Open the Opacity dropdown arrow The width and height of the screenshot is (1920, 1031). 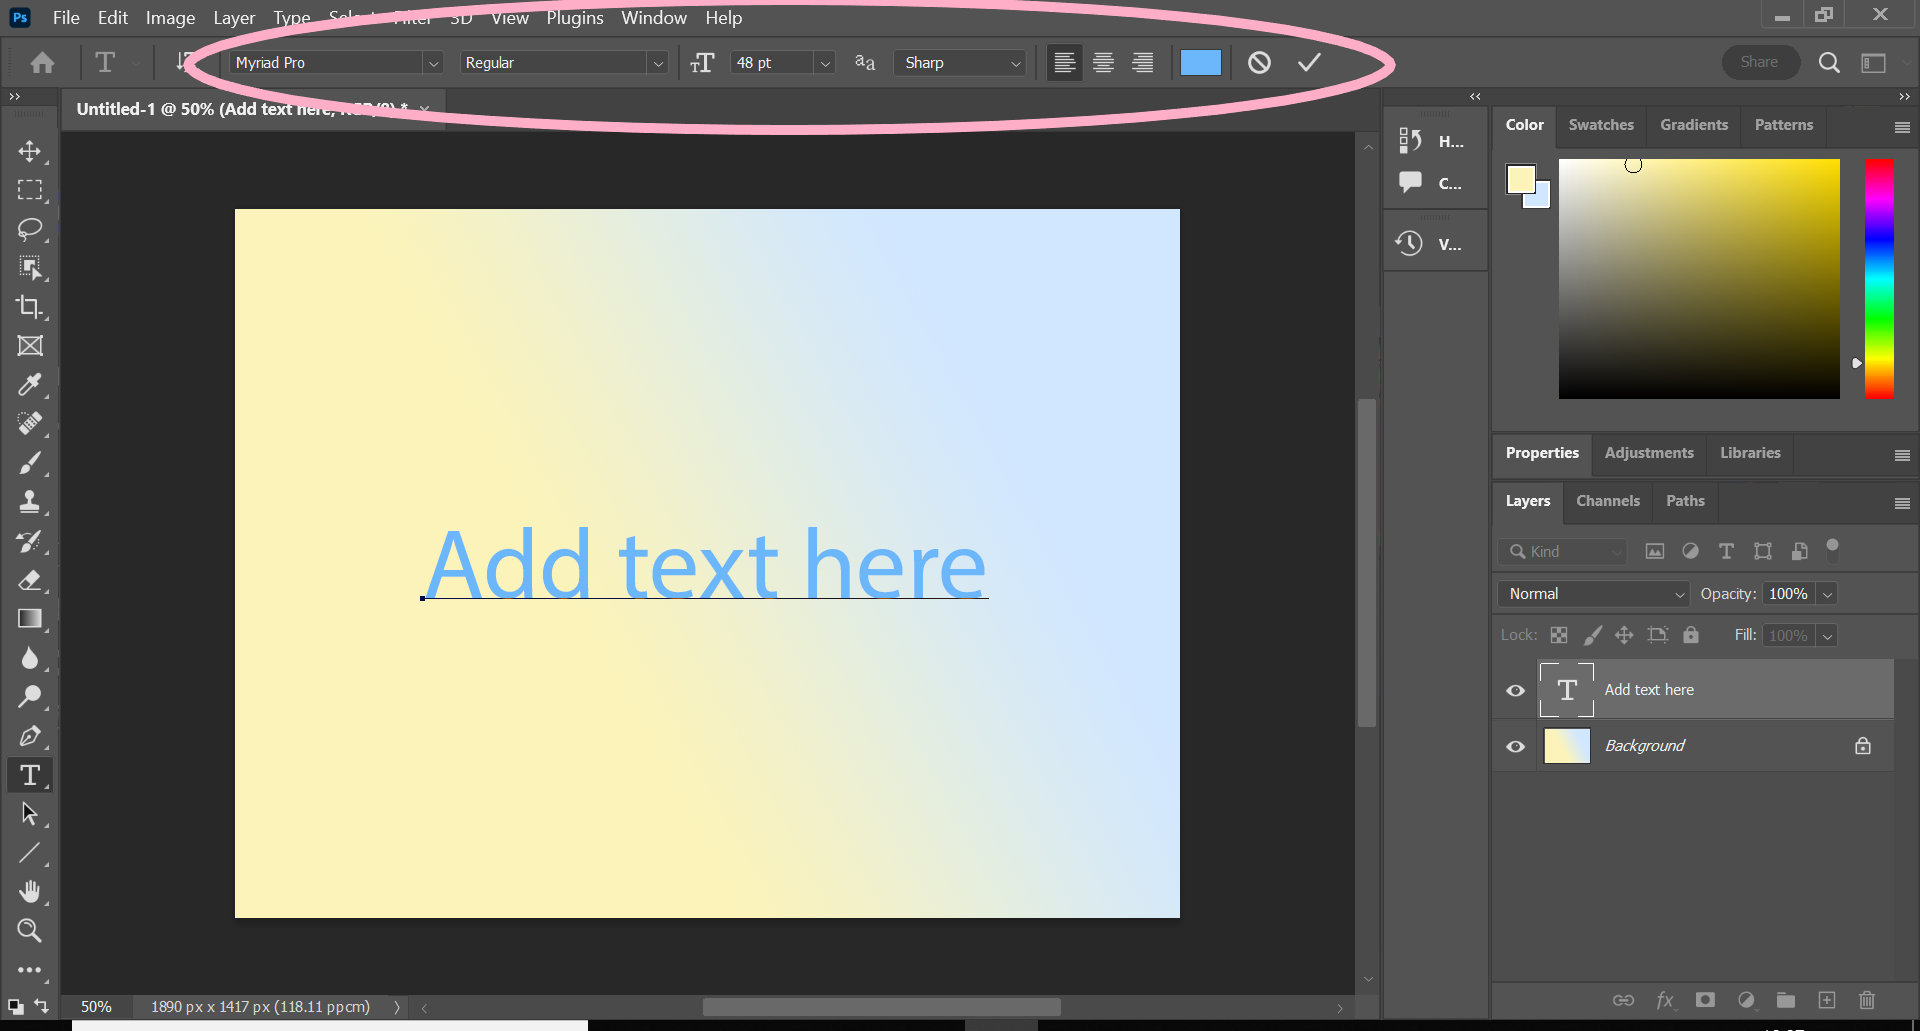click(x=1827, y=594)
